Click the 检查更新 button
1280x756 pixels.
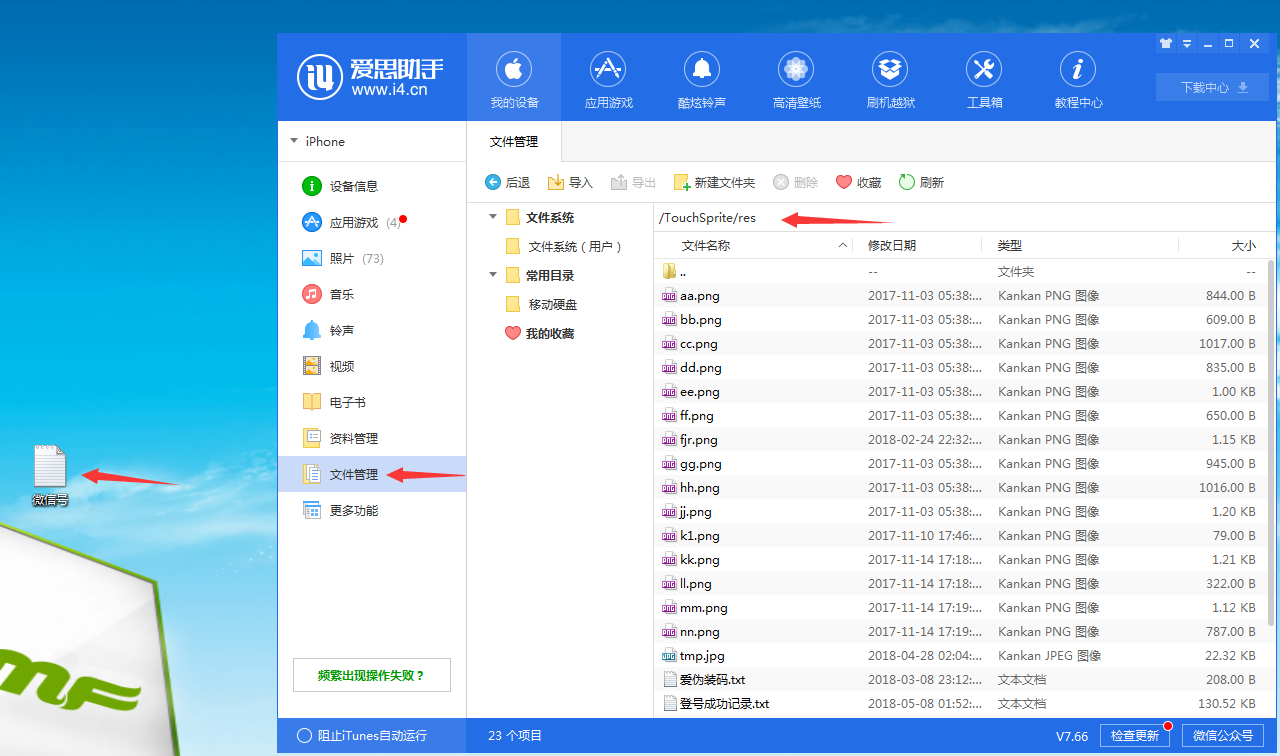(1135, 735)
